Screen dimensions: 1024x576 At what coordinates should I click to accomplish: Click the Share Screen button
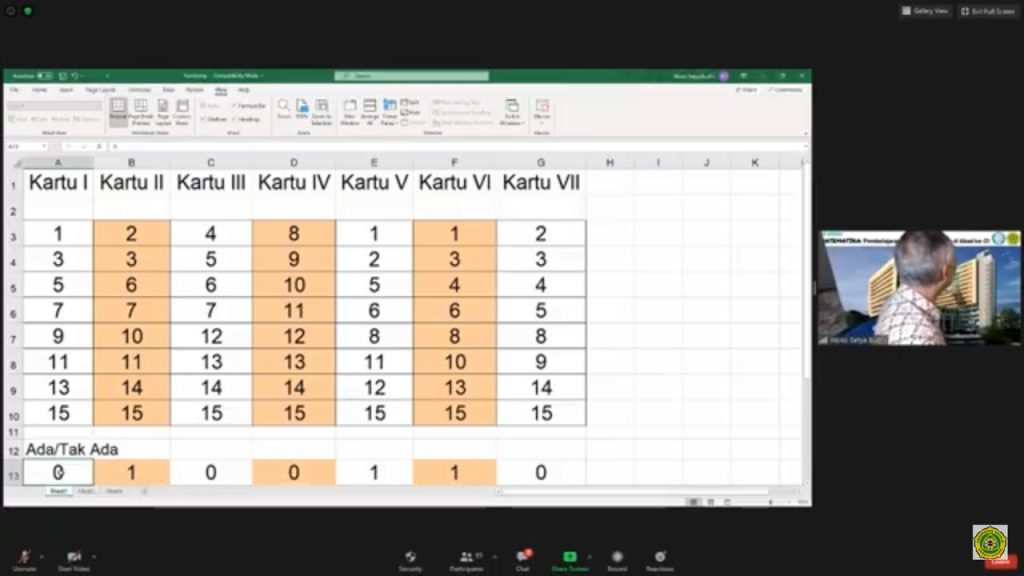pyautogui.click(x=570, y=560)
